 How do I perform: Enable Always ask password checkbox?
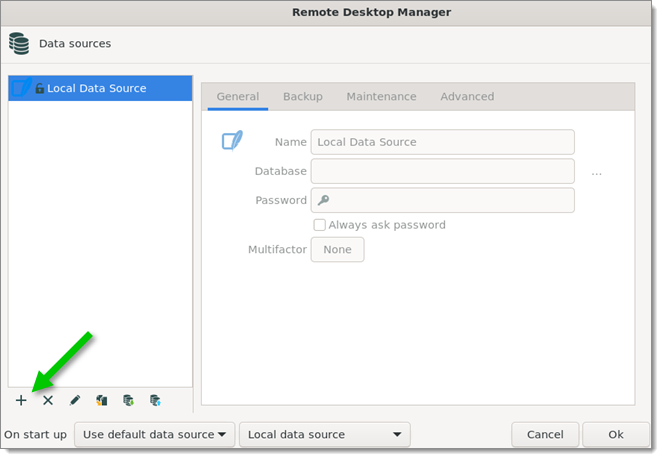[320, 225]
